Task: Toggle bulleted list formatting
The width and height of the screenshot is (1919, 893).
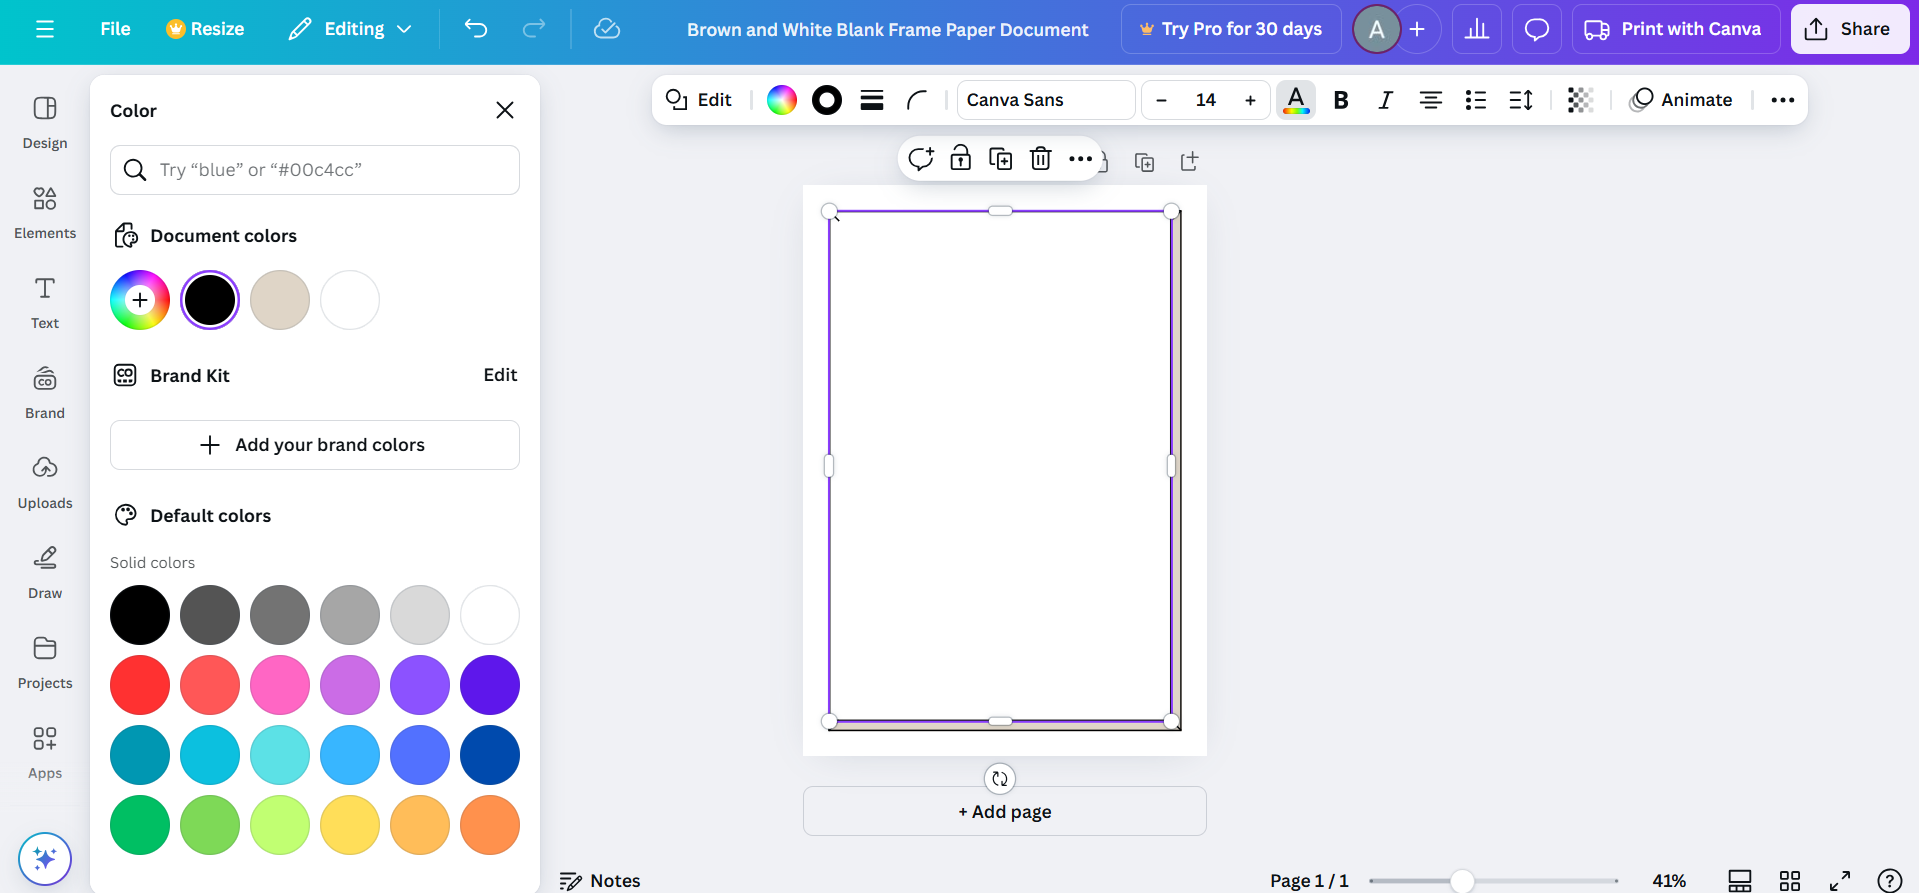Action: pos(1475,100)
